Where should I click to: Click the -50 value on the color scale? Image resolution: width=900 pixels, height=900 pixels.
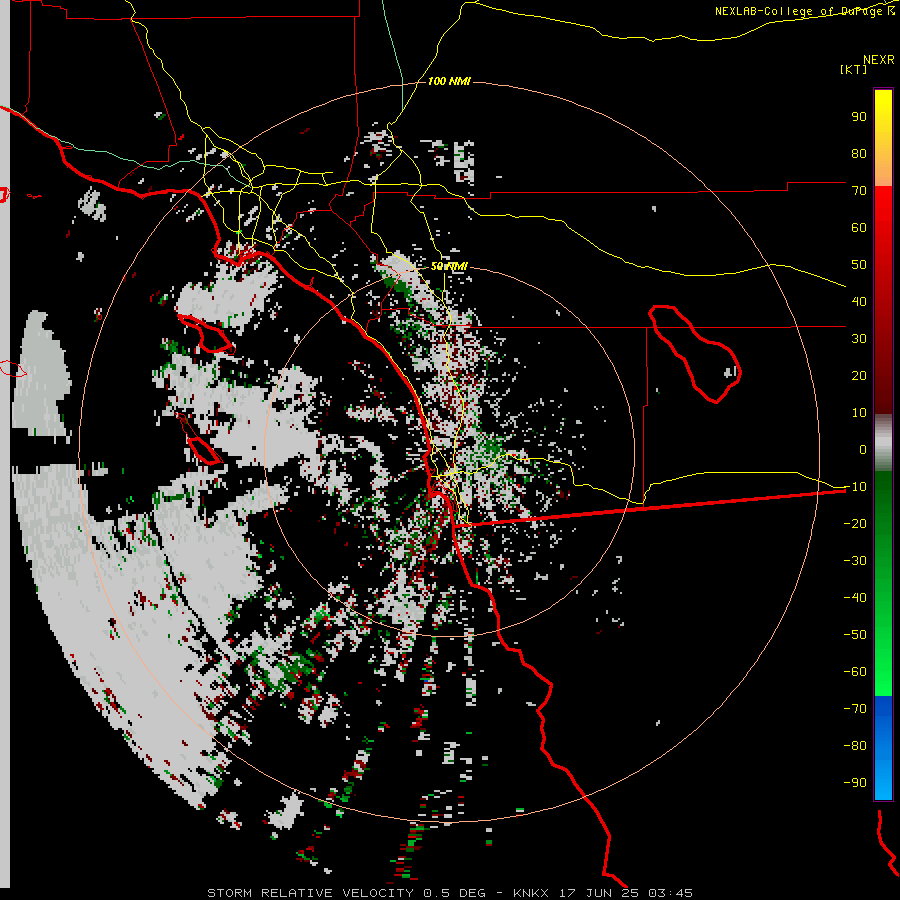click(x=855, y=635)
